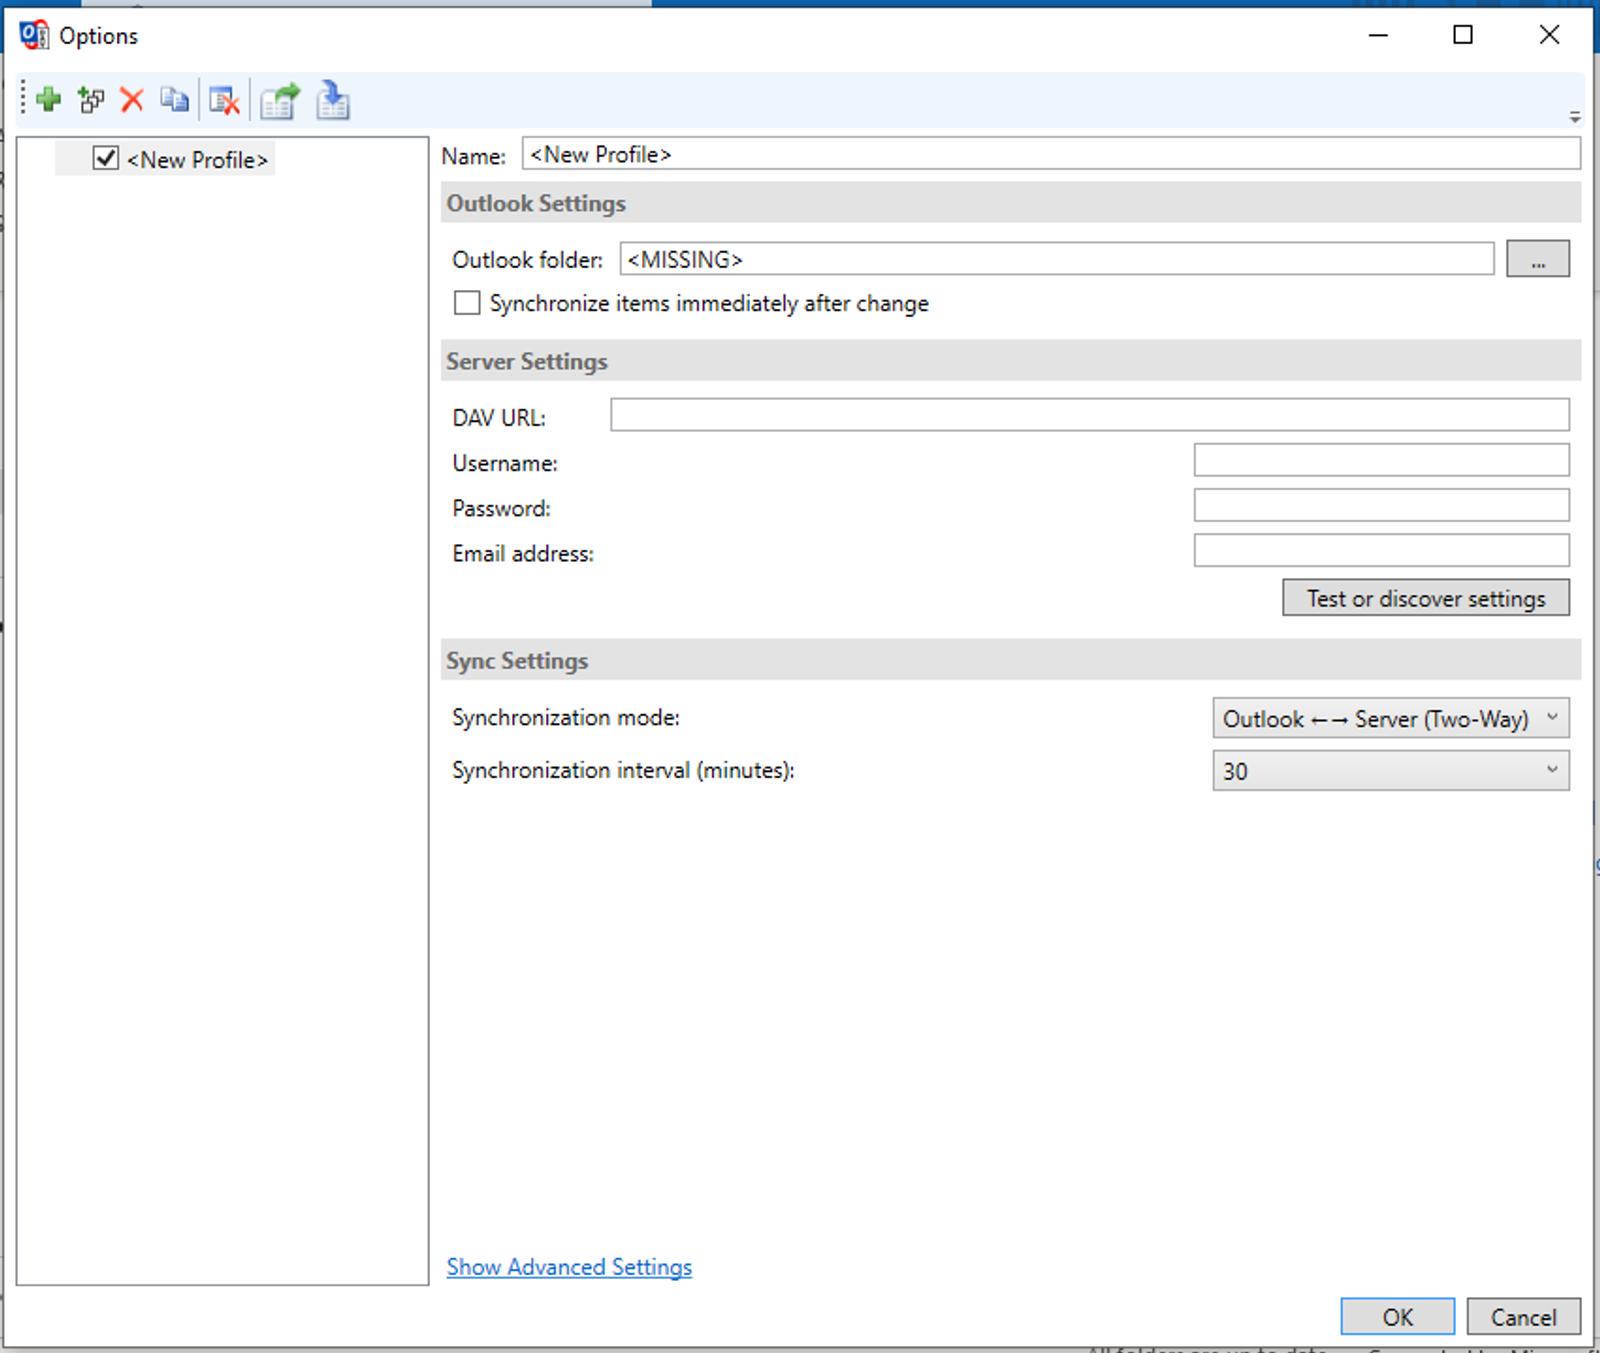This screenshot has height=1353, width=1600.
Task: Click the Server Settings section header
Action: [x=1011, y=361]
